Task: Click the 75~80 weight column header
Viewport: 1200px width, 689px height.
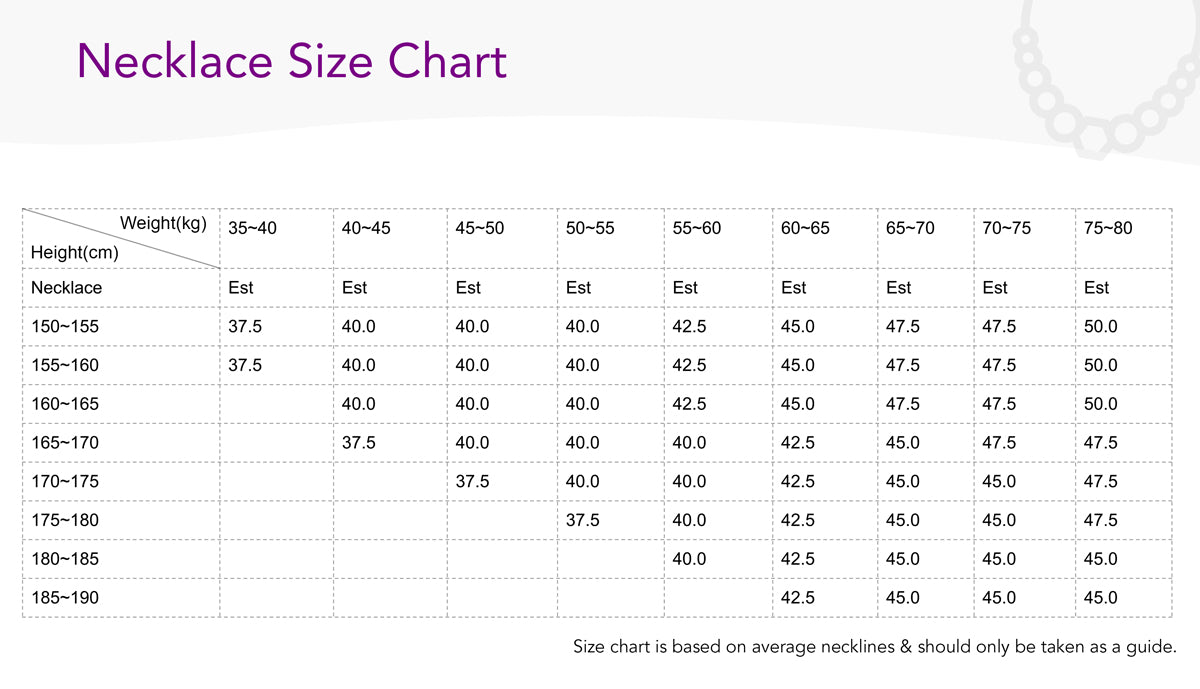Action: [1108, 228]
